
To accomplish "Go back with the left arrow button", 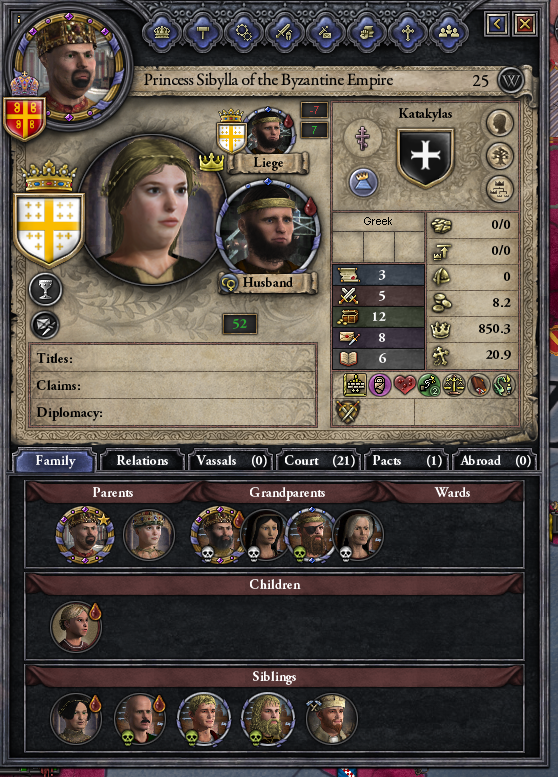I will 497,23.
